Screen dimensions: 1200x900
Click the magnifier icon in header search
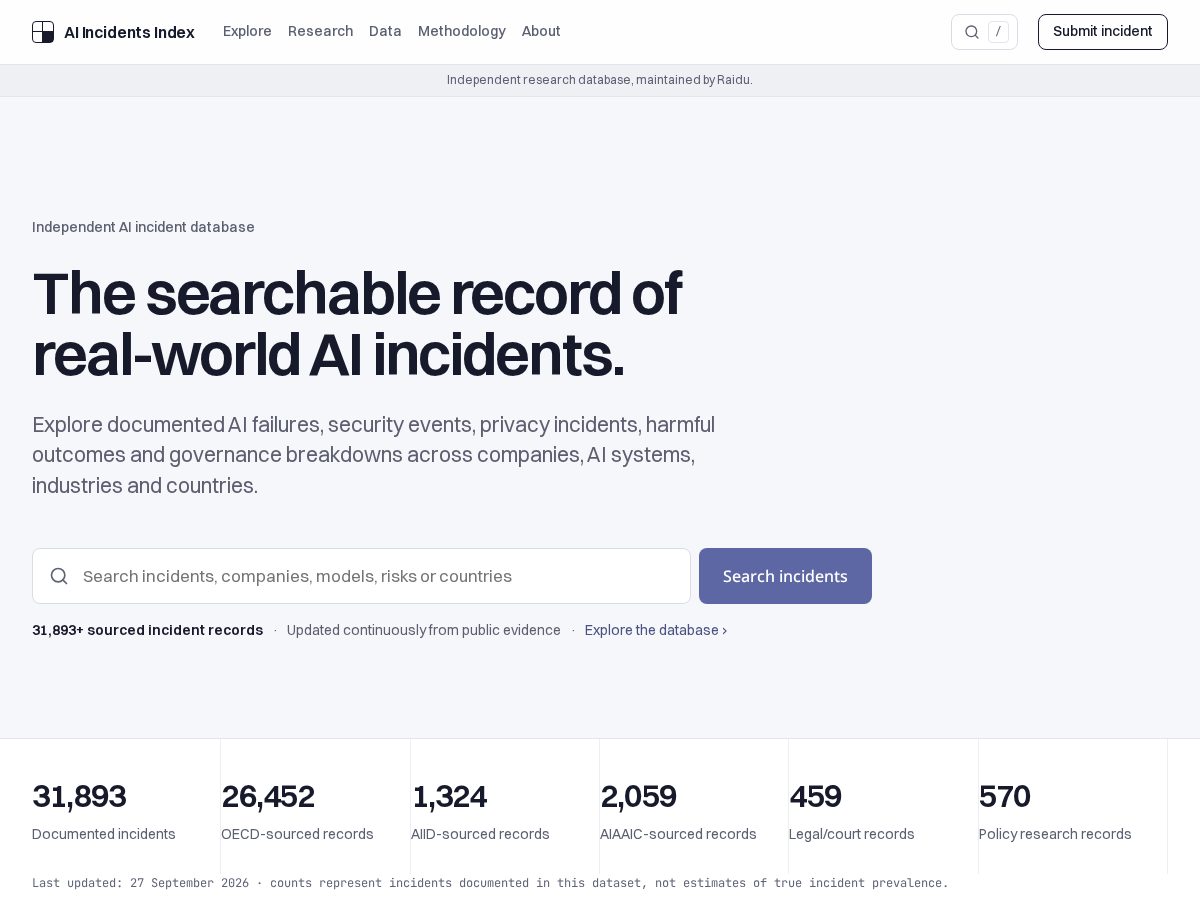pyautogui.click(x=971, y=32)
